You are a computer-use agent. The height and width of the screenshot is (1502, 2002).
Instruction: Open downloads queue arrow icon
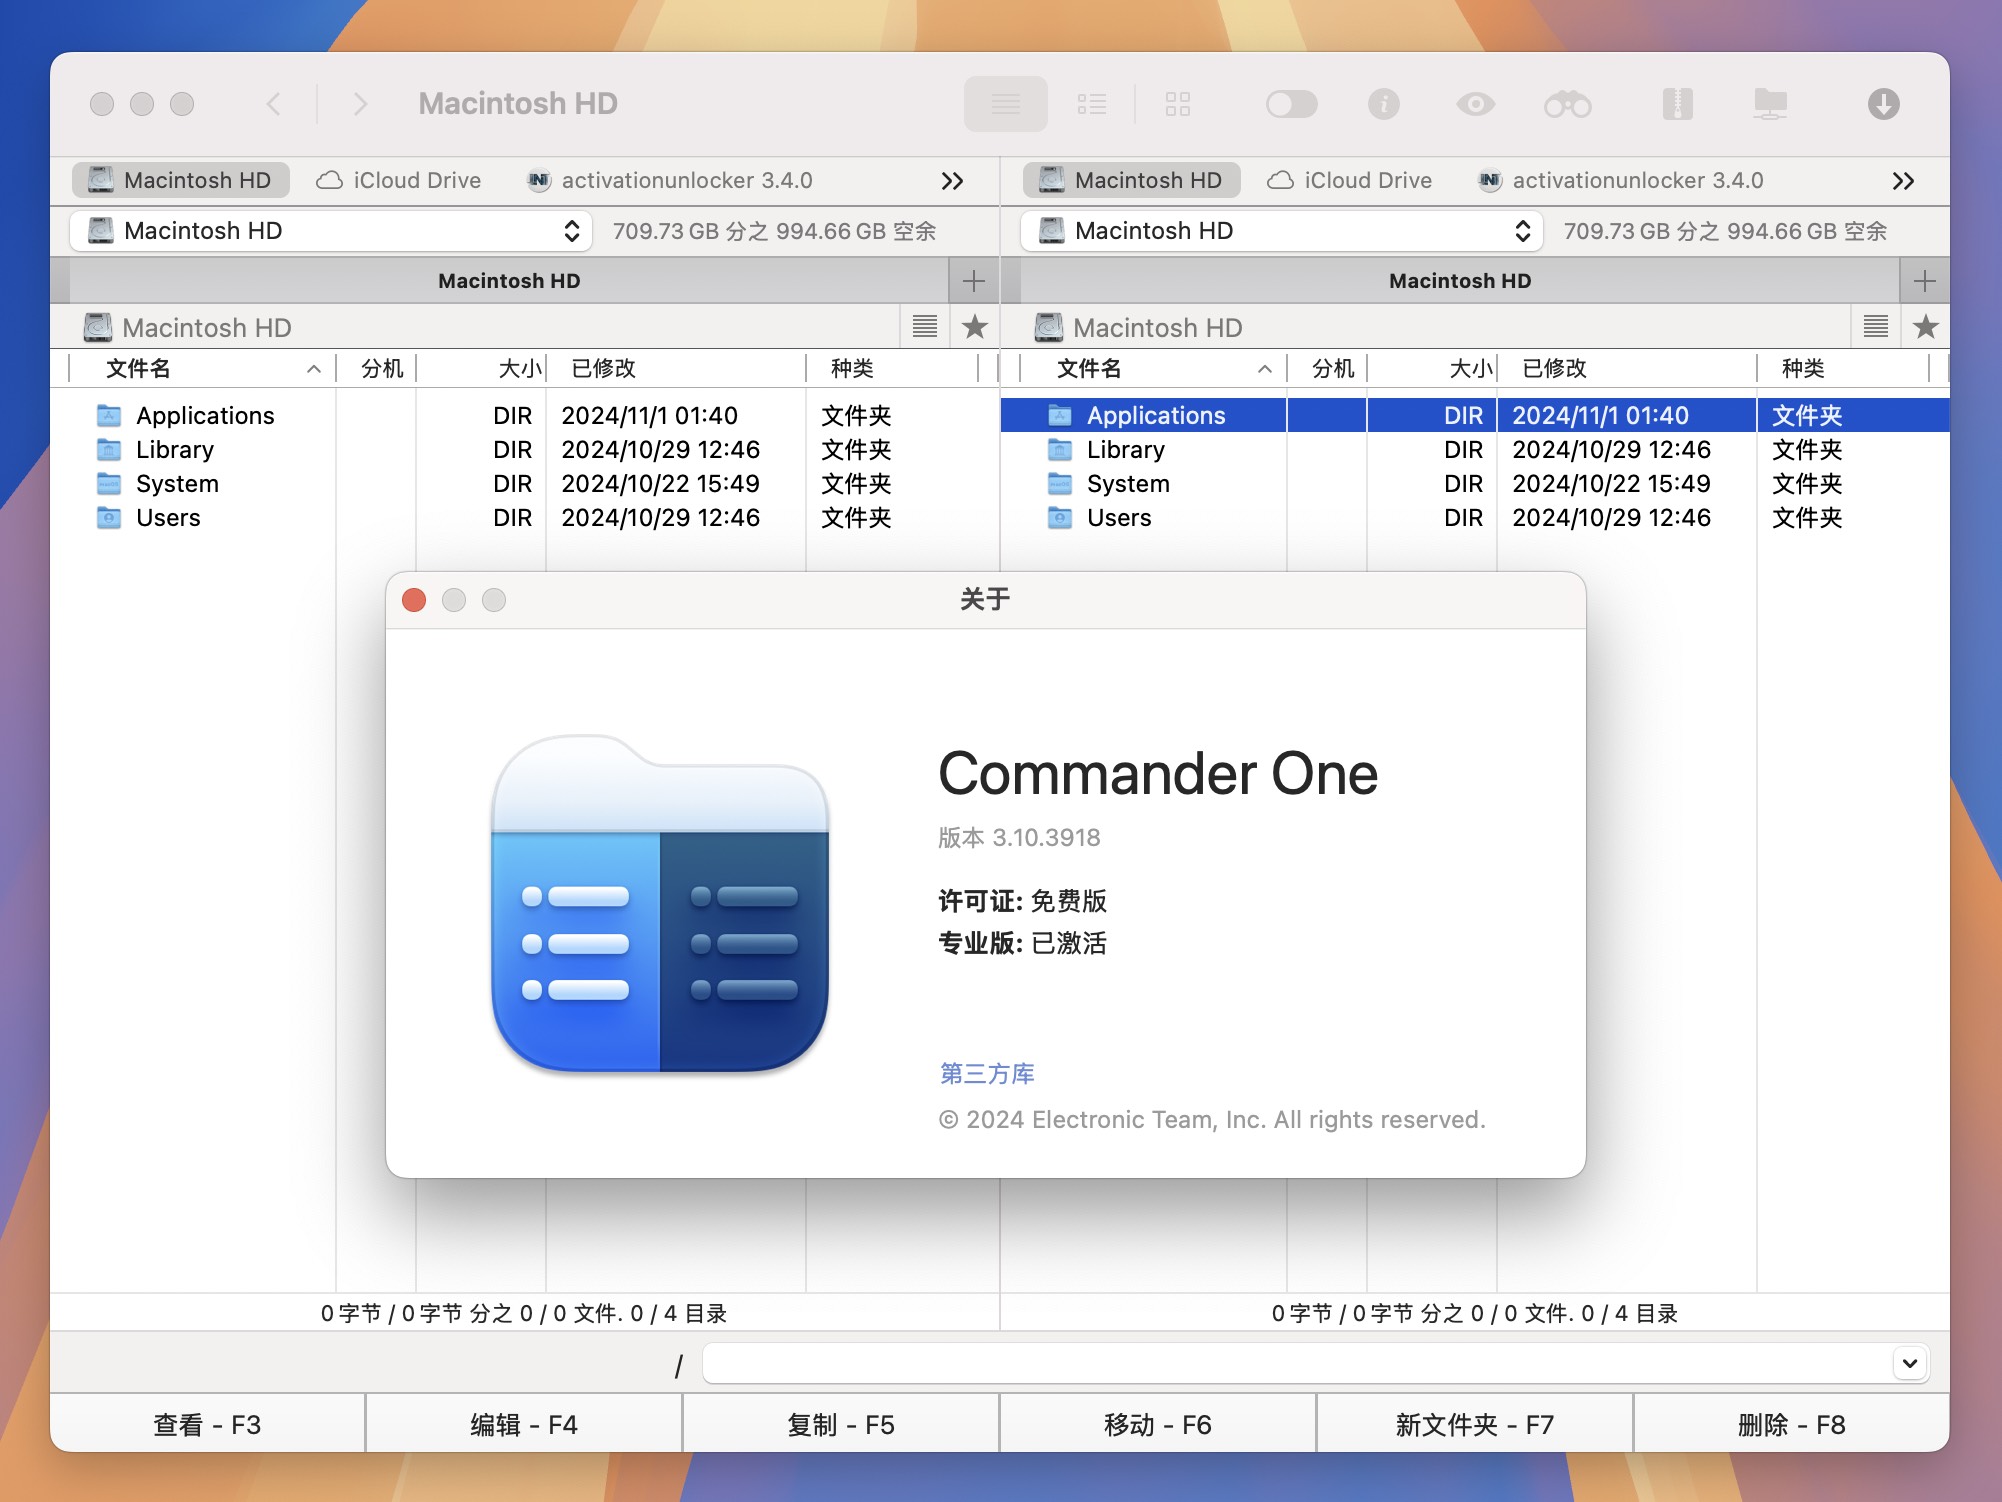coord(1883,104)
